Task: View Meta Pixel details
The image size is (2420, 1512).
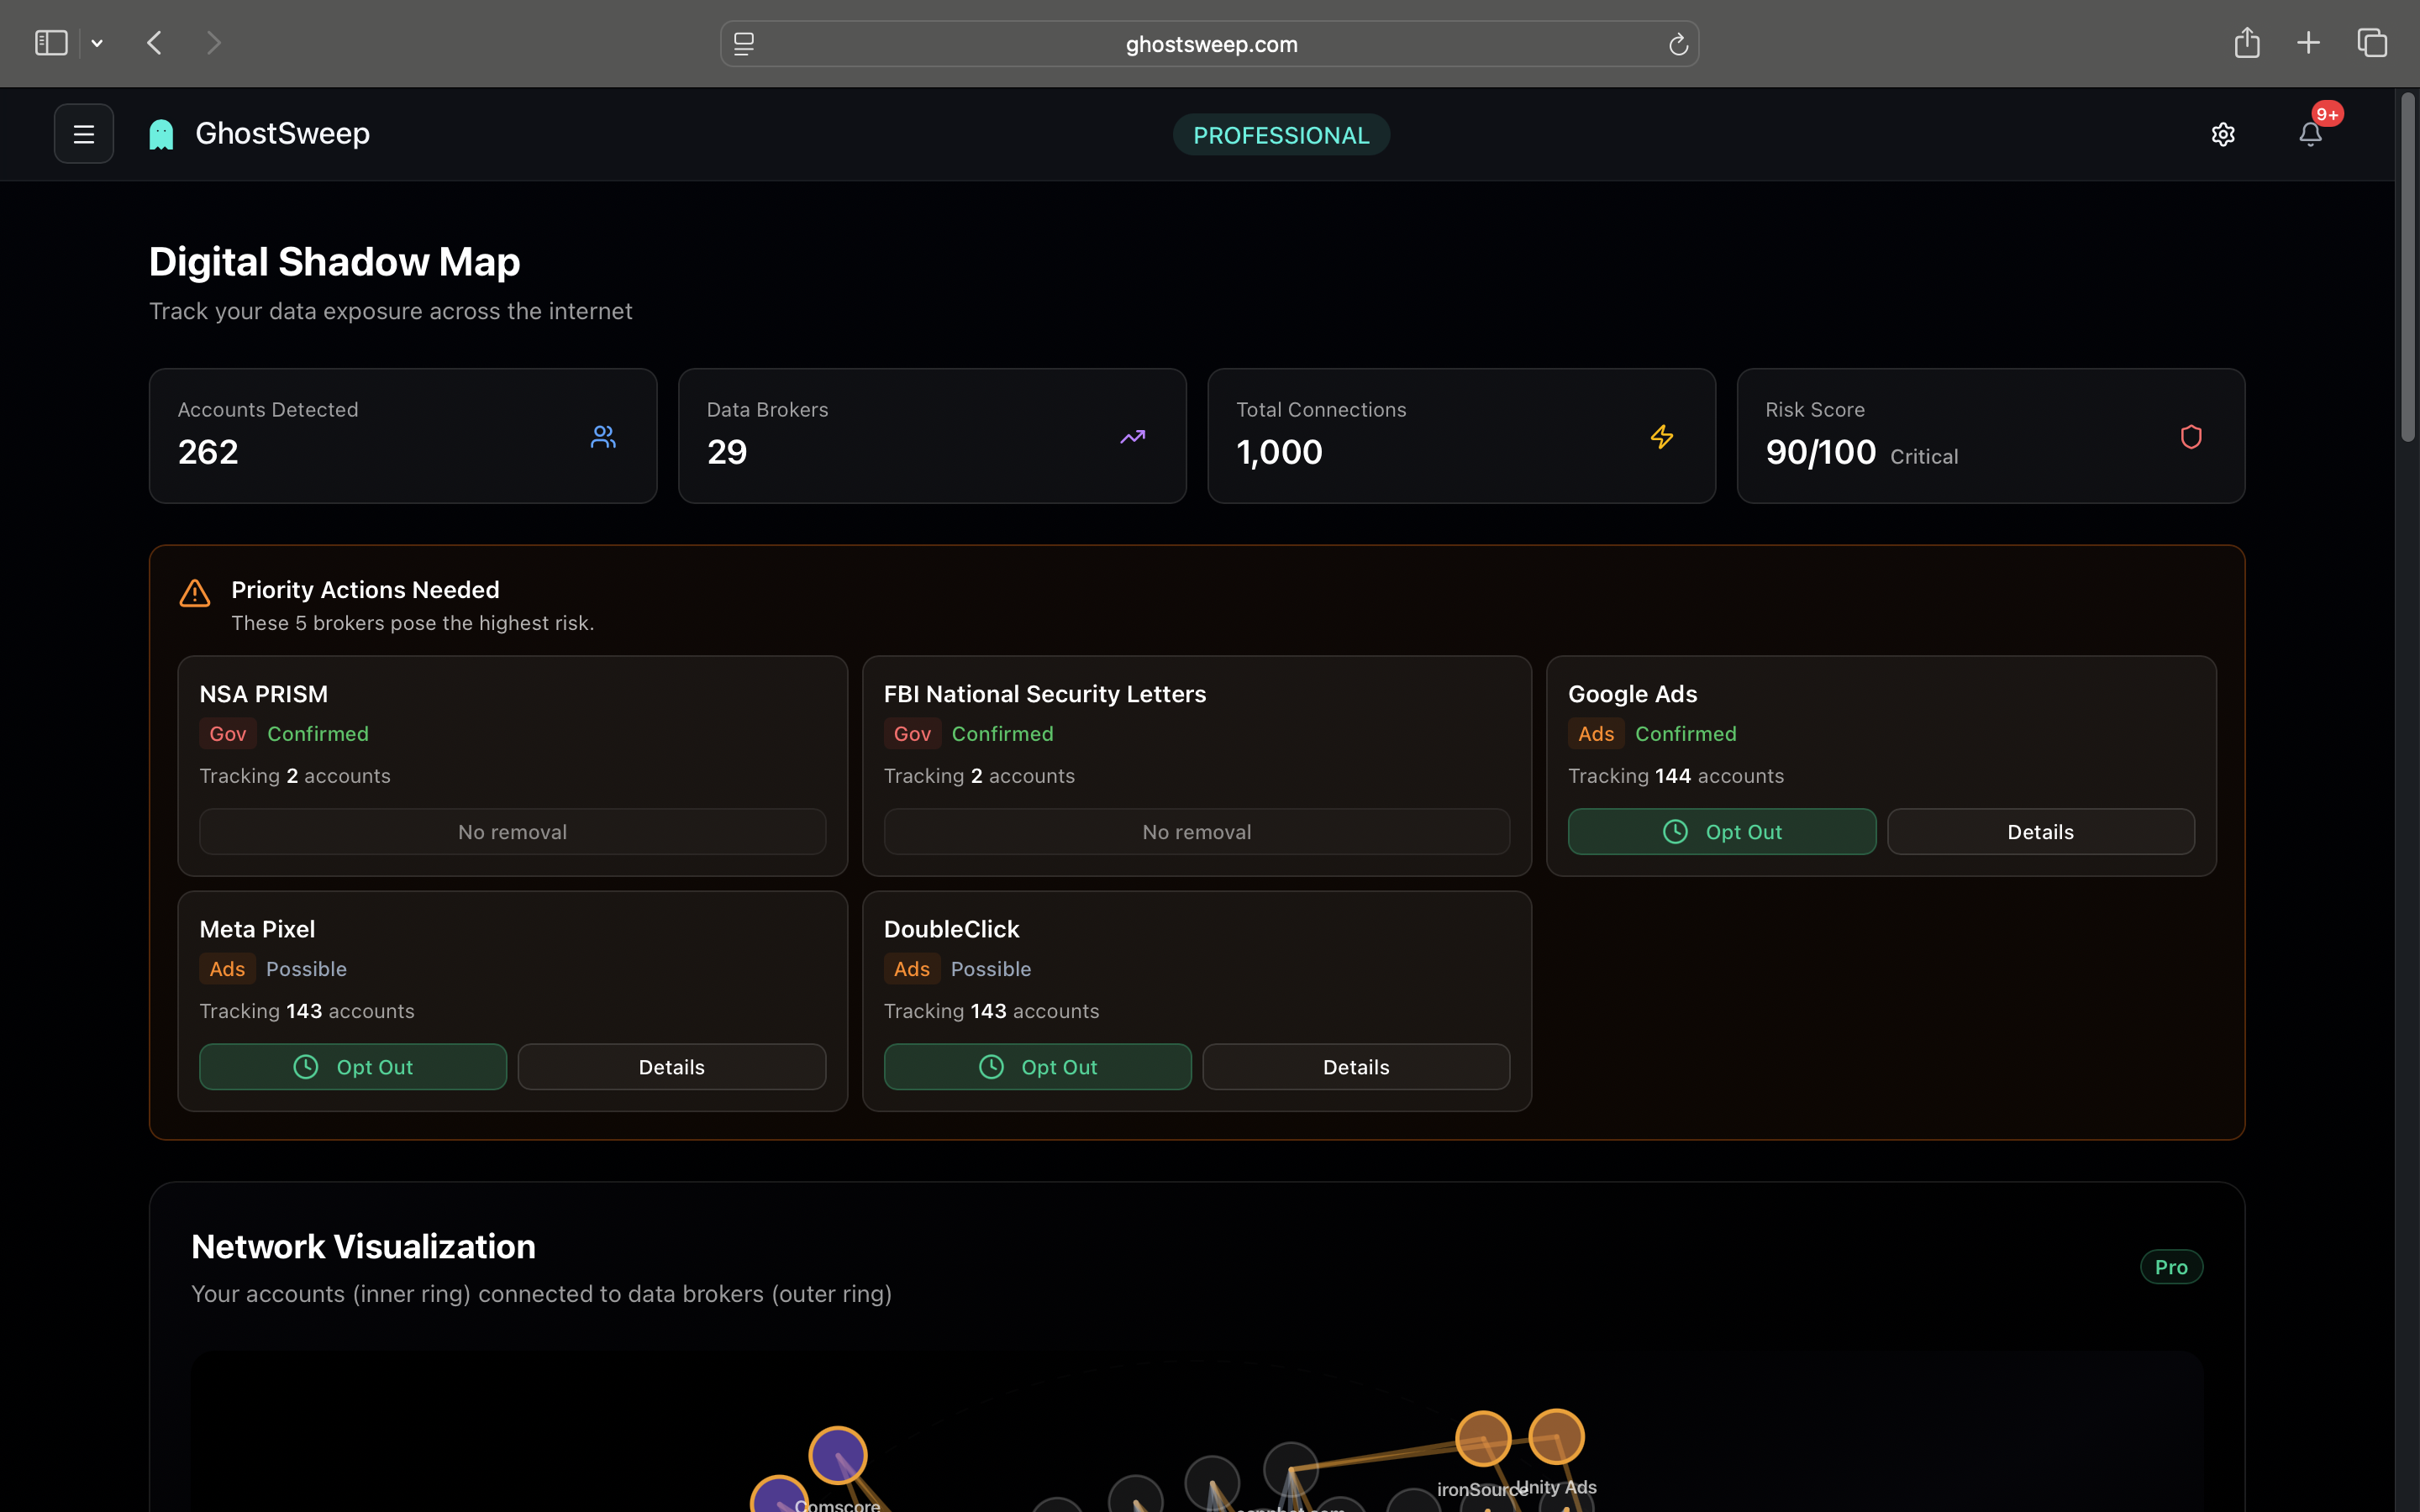Action: click(671, 1067)
